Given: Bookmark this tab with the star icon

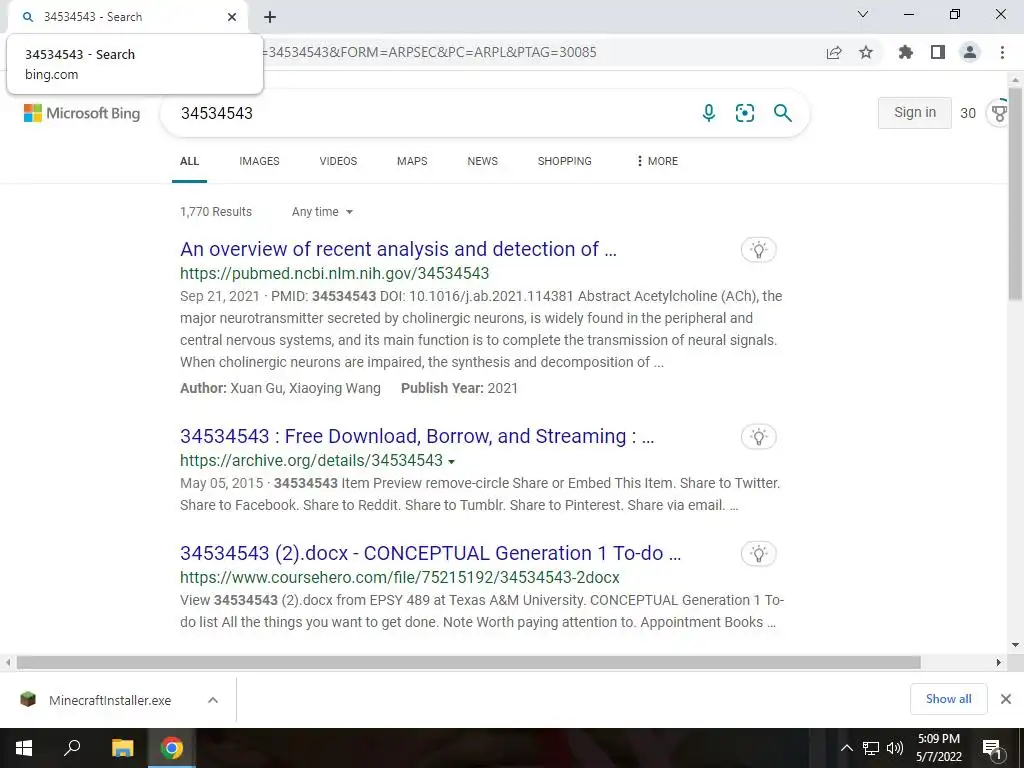Looking at the screenshot, I should pos(866,52).
